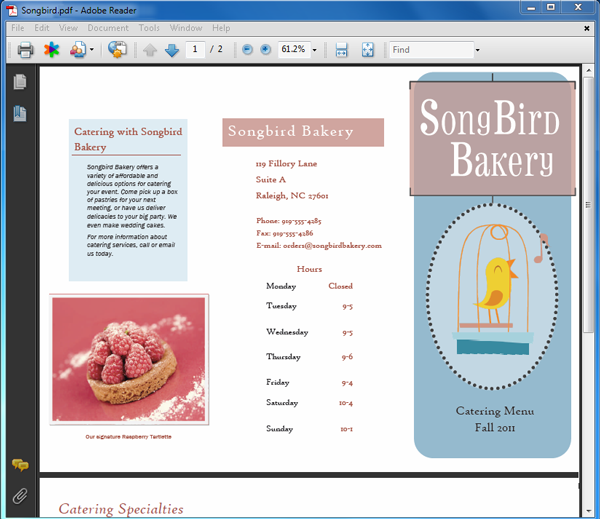
Task: Click the orders@songbirdbakery.com email text
Action: tap(333, 246)
